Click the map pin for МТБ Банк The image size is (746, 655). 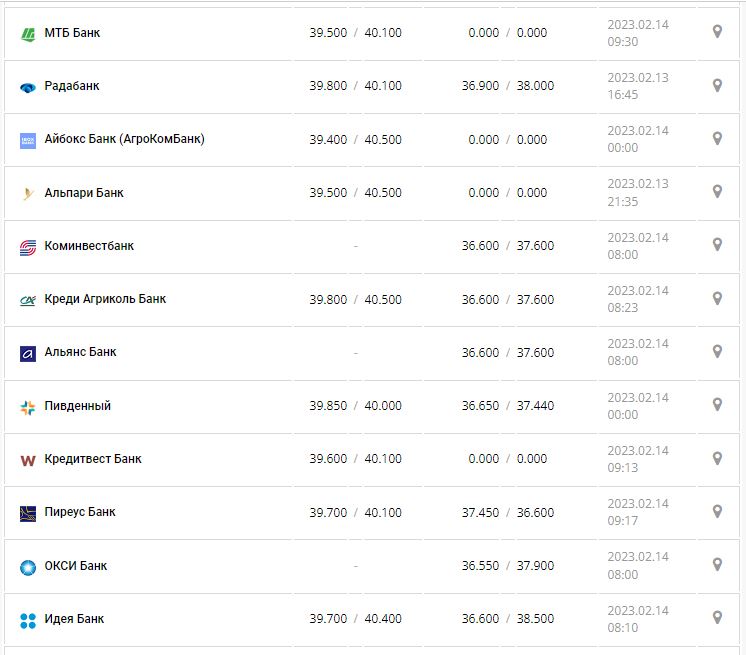click(717, 32)
